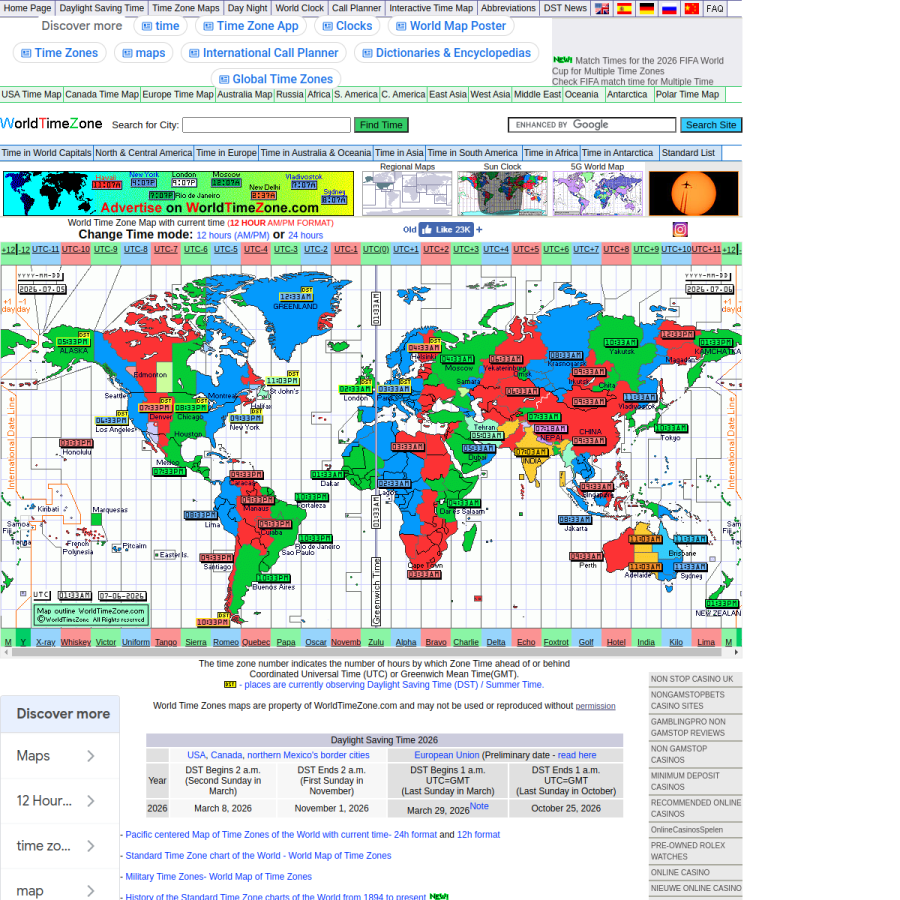Choose the Spanish flag language icon

tap(624, 9)
